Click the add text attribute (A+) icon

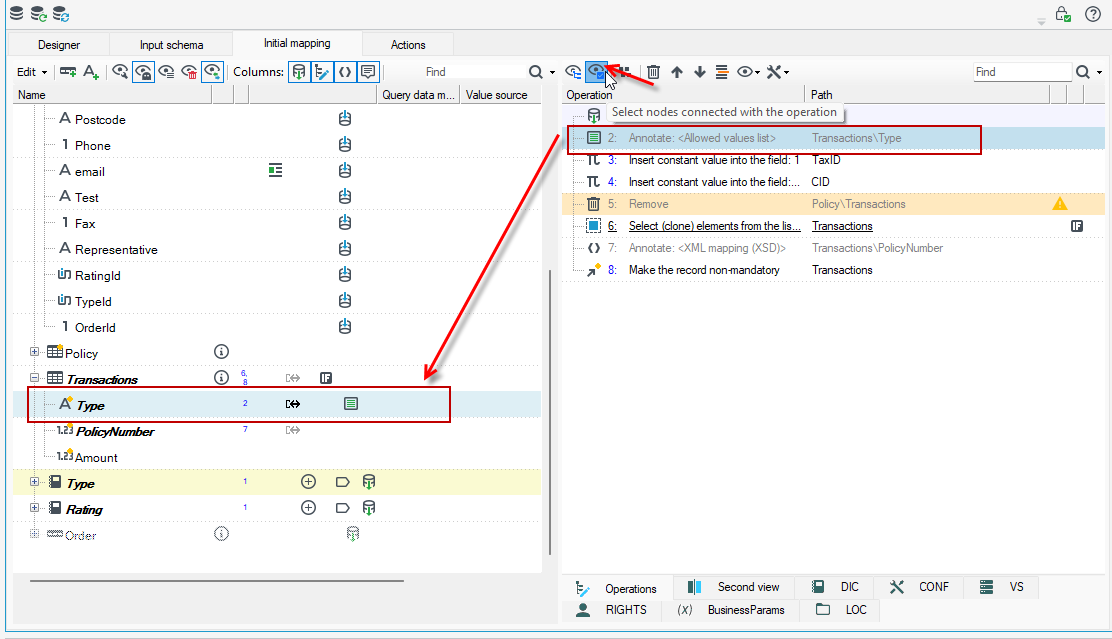tap(91, 72)
